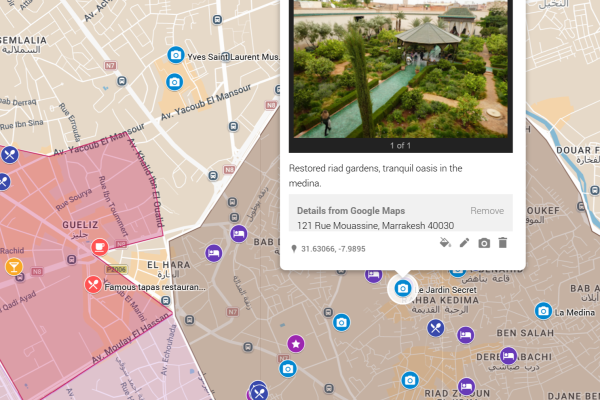Click the La Medina map label
This screenshot has width=600, height=400.
tap(575, 312)
